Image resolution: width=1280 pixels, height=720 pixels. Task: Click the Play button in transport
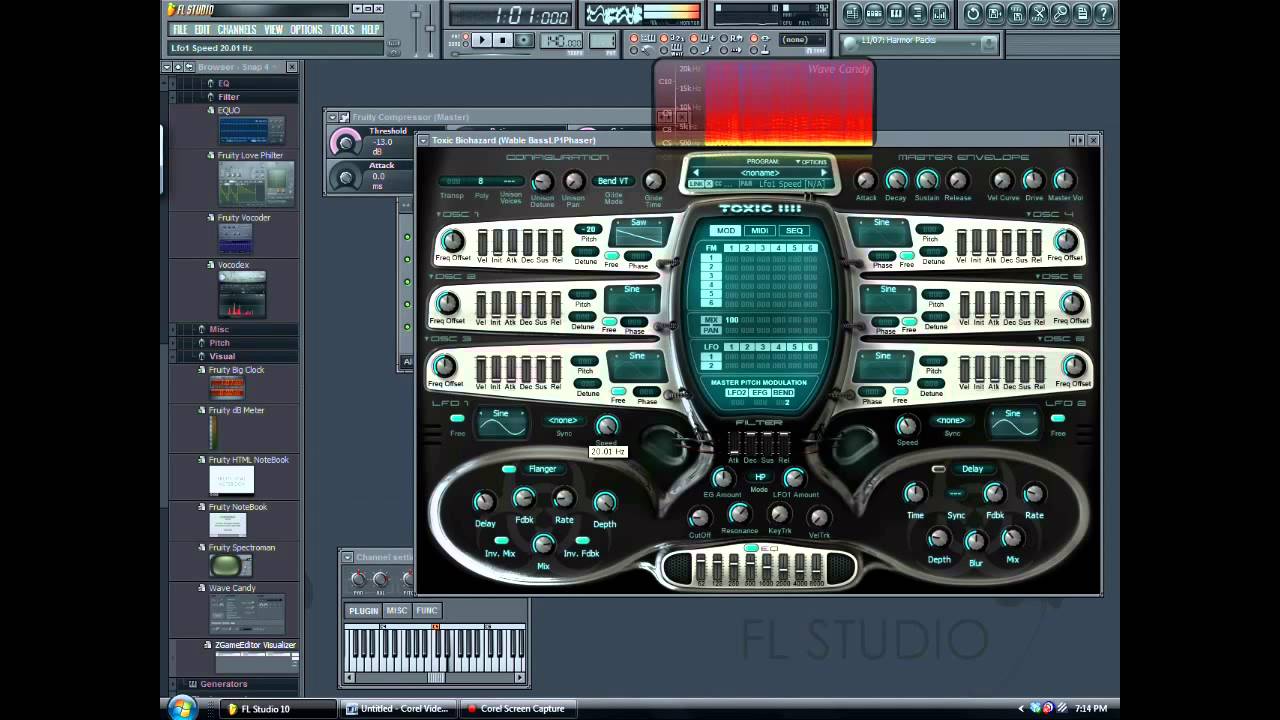[x=481, y=40]
